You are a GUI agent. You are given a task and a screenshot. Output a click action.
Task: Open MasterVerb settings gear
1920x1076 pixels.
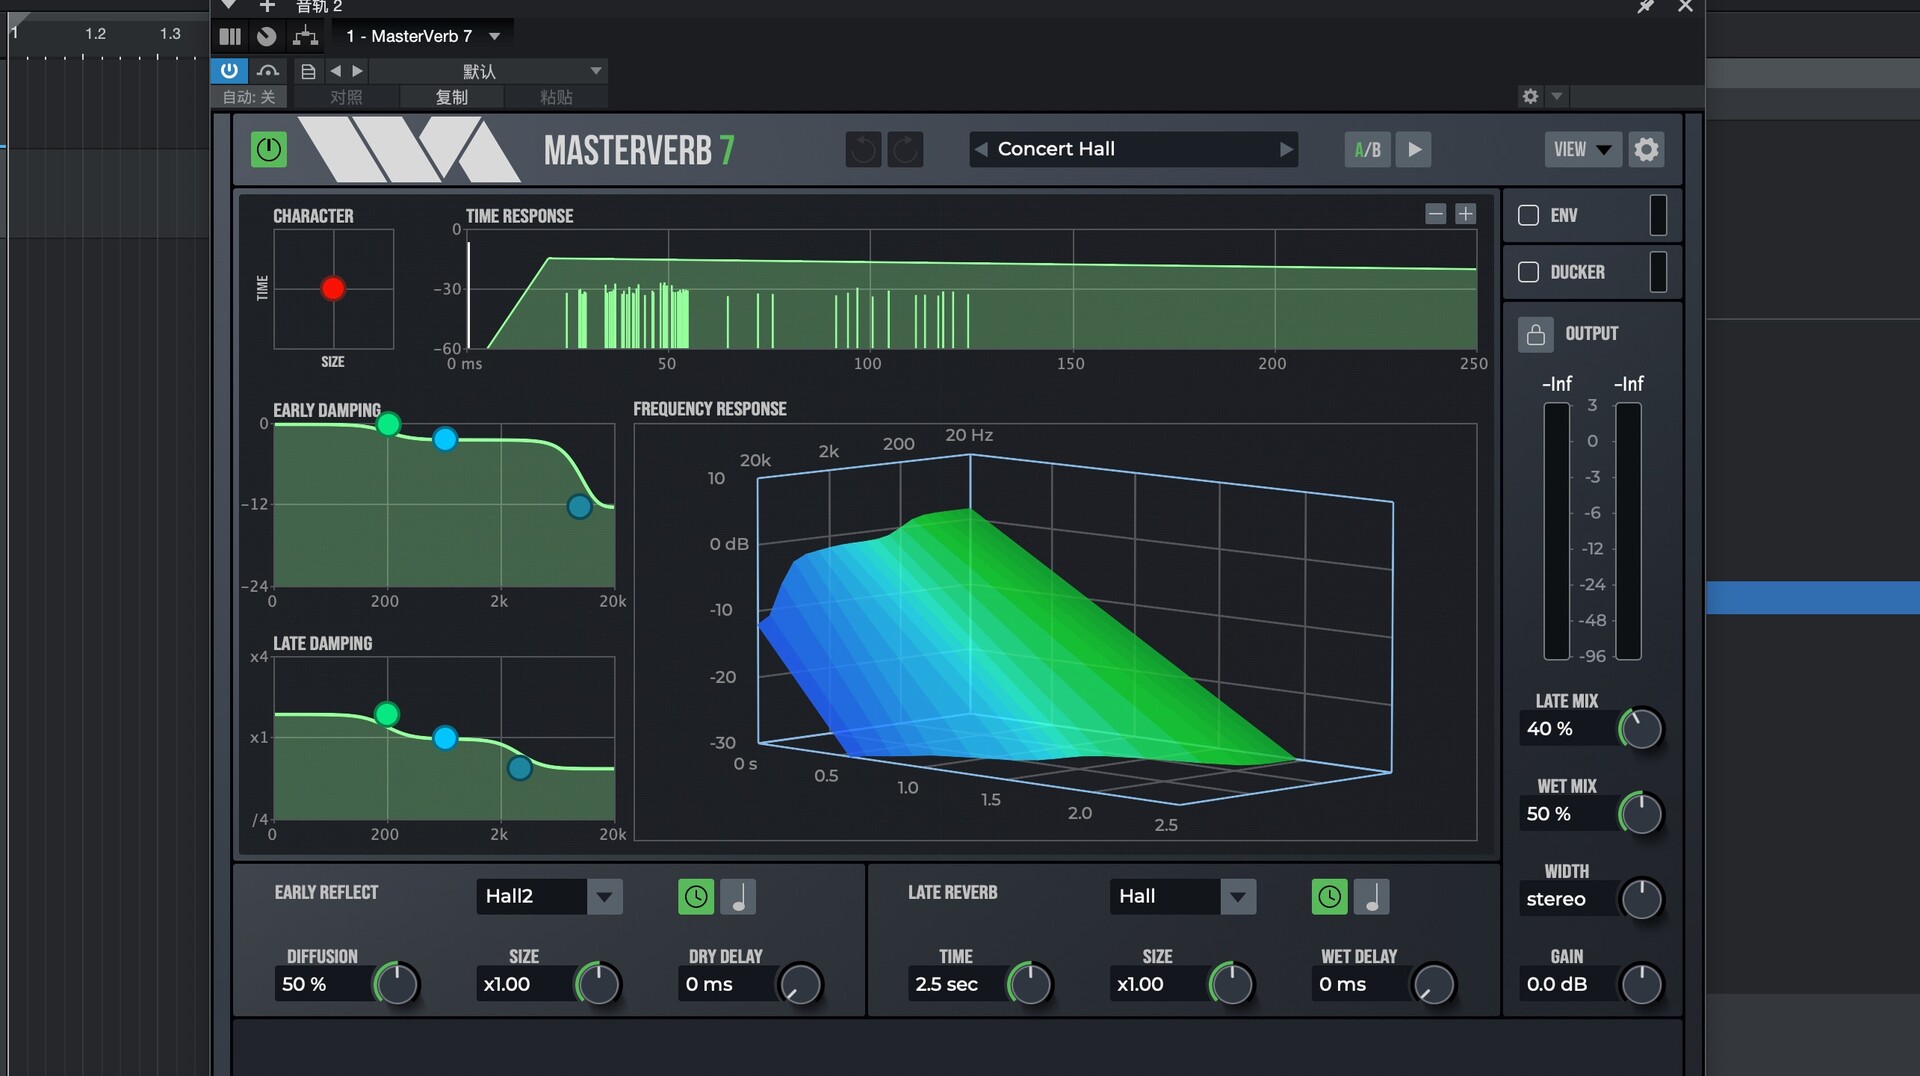point(1646,150)
